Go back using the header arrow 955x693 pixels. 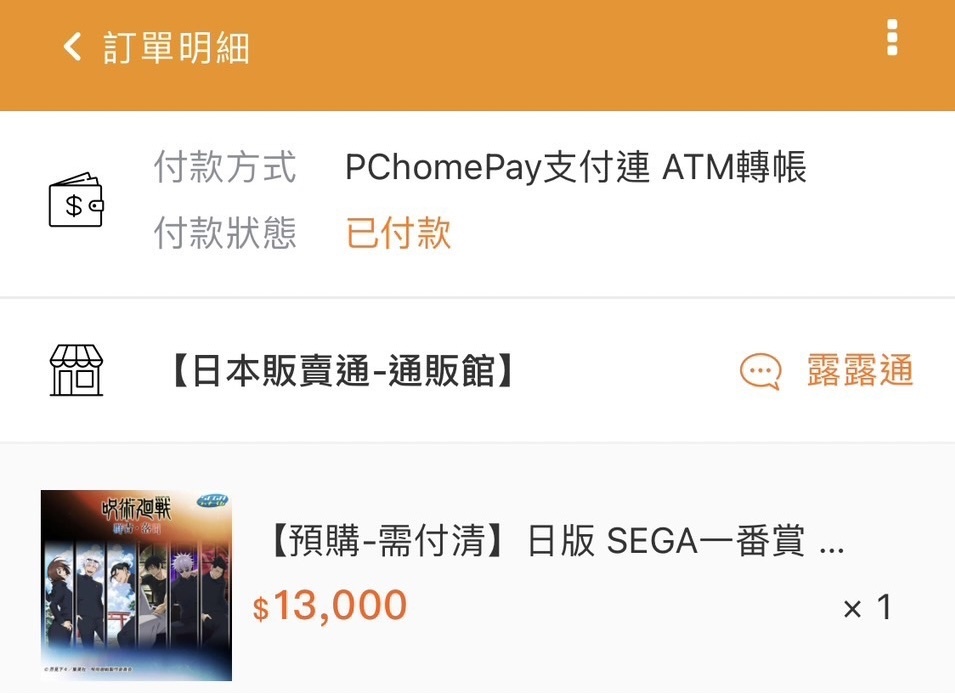point(72,46)
